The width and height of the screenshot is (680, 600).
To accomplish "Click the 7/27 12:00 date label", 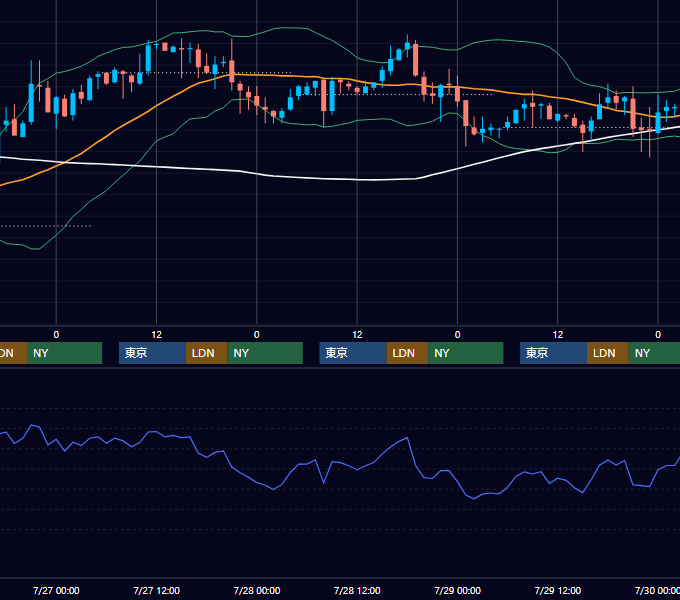I will (x=156, y=590).
